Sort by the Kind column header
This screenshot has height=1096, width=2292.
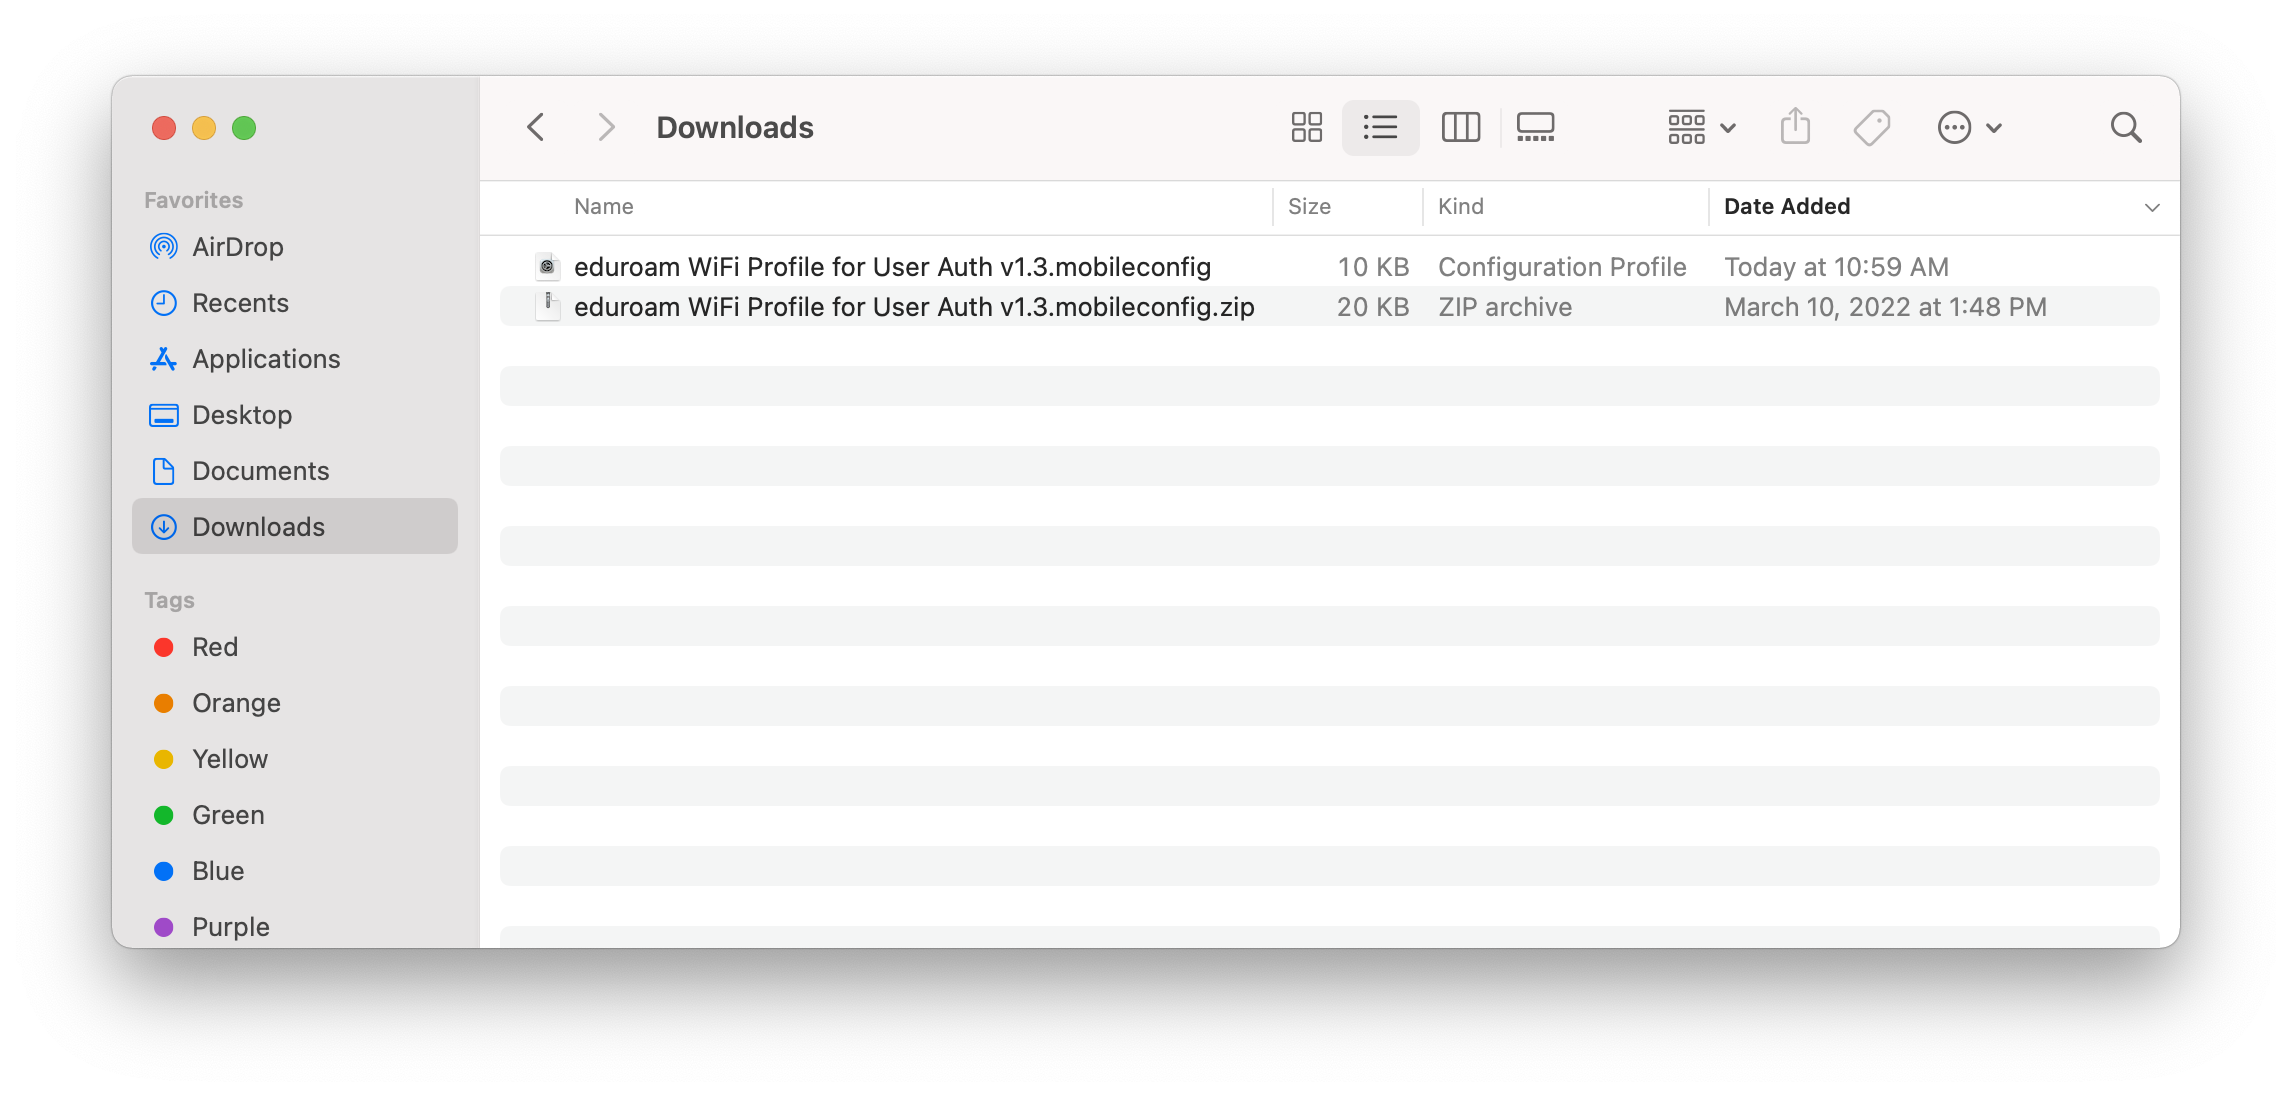(x=1461, y=207)
